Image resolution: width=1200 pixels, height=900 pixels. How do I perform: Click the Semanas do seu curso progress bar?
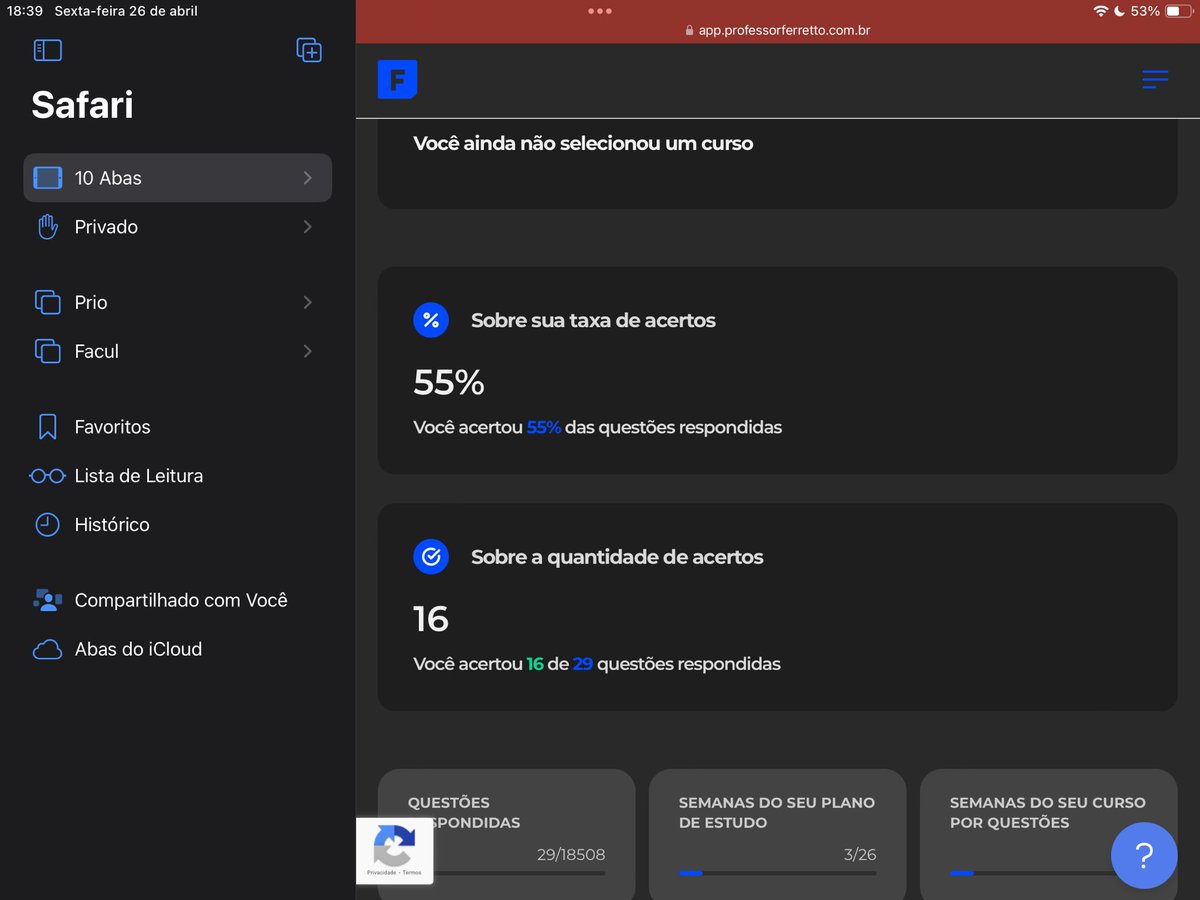(x=1030, y=873)
